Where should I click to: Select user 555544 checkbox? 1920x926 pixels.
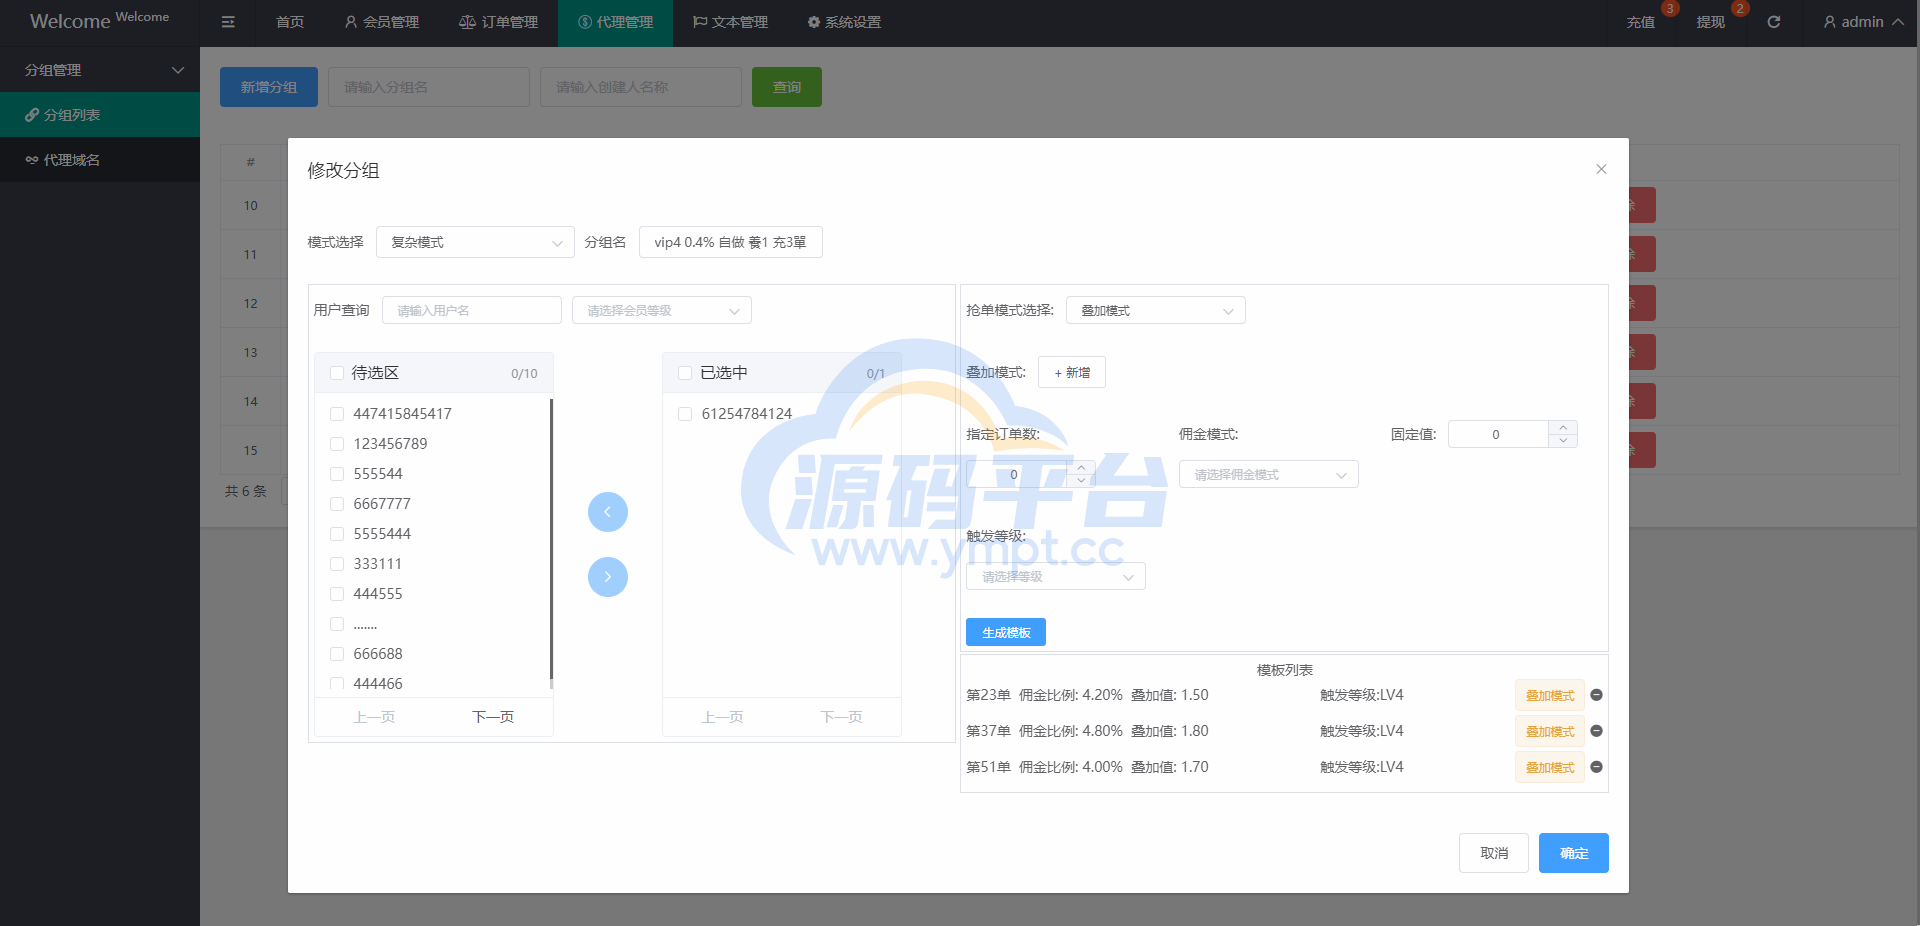(337, 474)
